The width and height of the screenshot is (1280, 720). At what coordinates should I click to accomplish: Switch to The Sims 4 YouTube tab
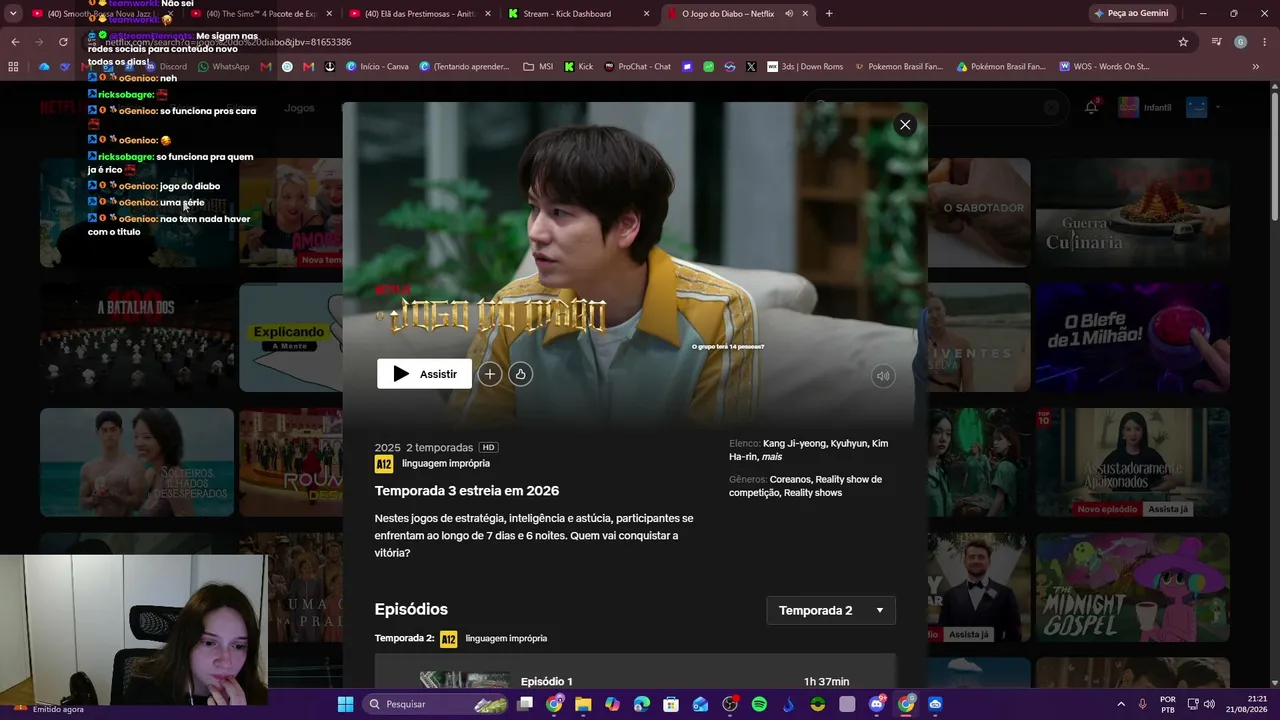pyautogui.click(x=262, y=14)
